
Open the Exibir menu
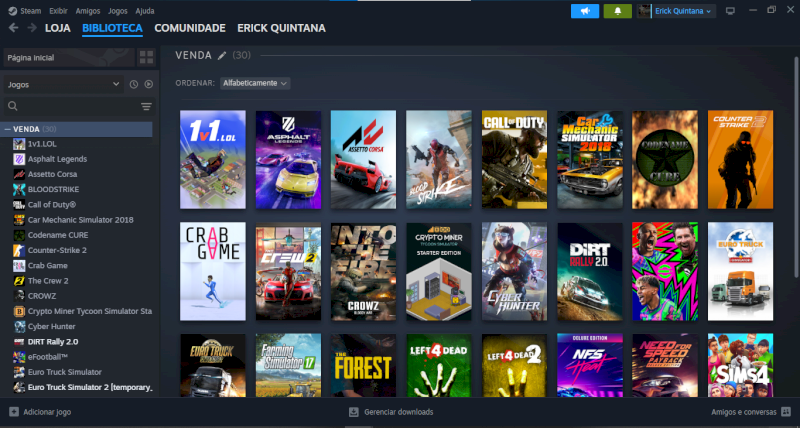pyautogui.click(x=58, y=11)
